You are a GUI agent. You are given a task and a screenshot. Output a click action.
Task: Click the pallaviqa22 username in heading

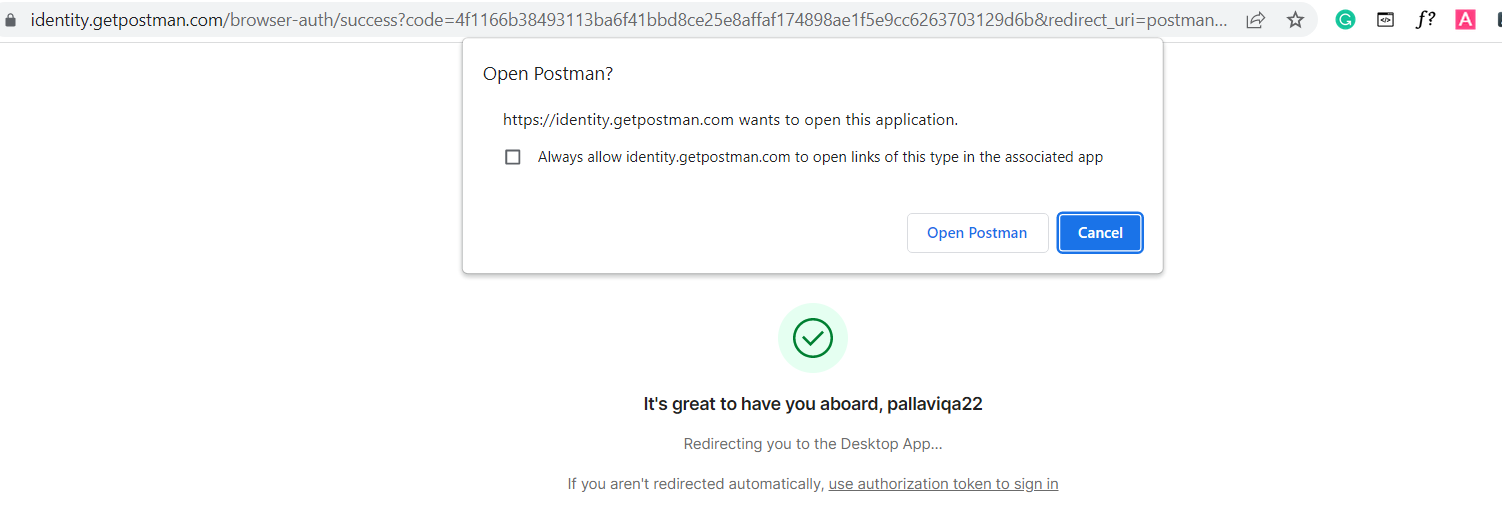[935, 404]
